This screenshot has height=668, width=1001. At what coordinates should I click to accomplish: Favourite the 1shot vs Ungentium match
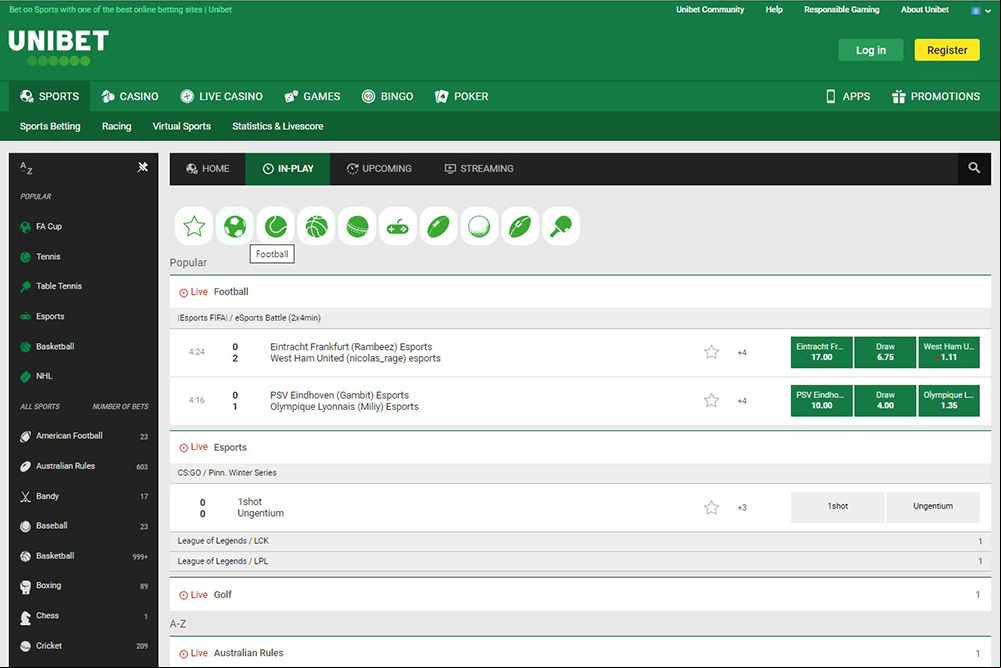coord(711,508)
